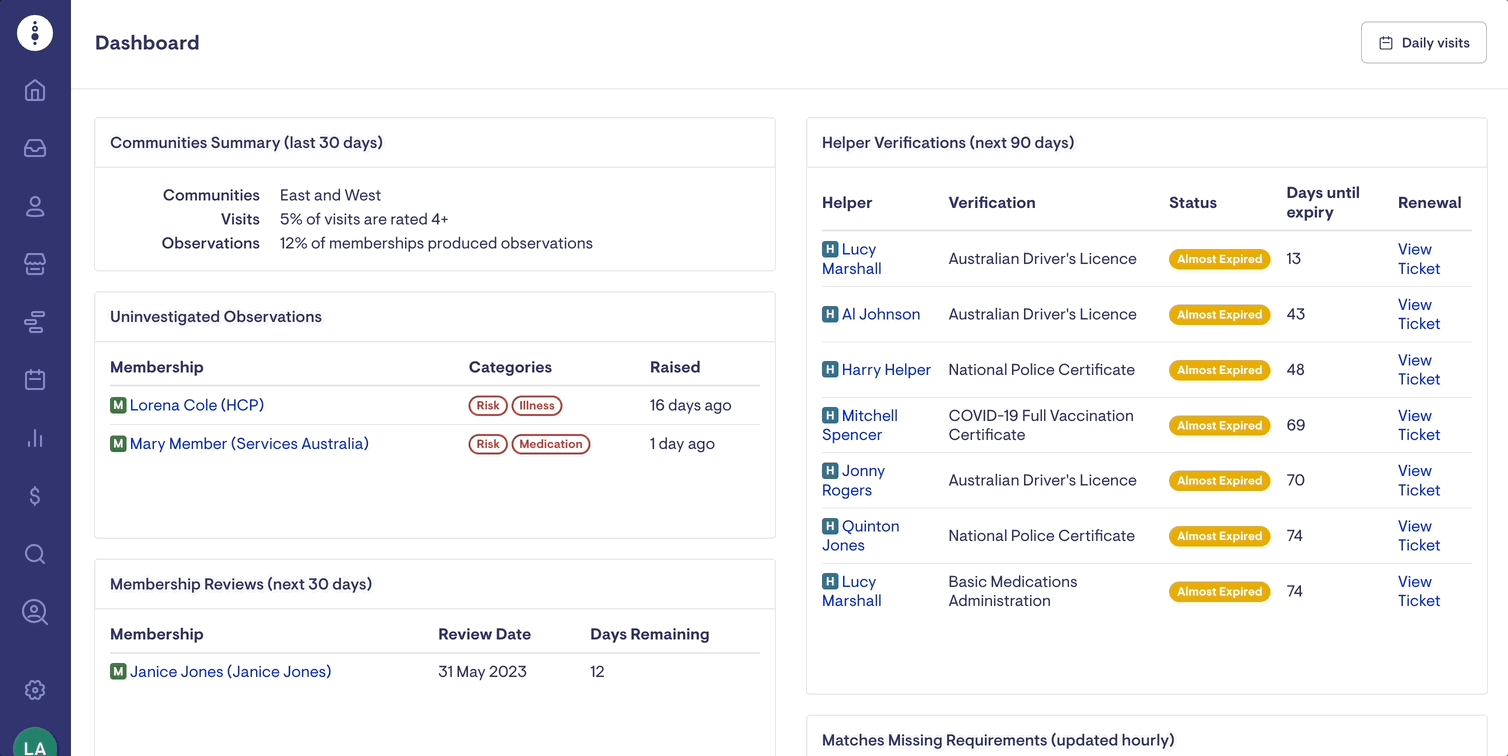Click the person search icon in sidebar
The width and height of the screenshot is (1508, 756).
pos(35,612)
